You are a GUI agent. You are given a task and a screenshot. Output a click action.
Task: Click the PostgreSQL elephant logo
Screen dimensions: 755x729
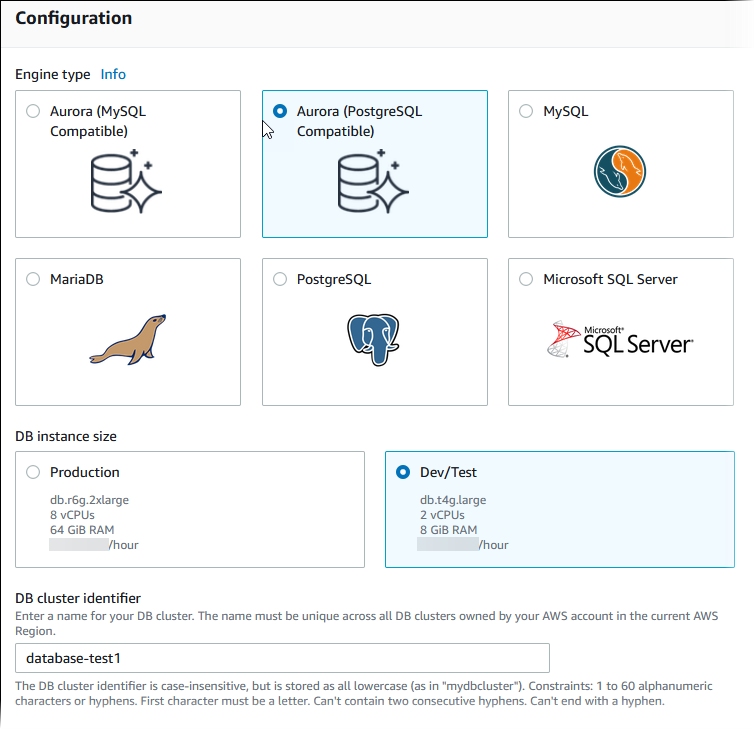[373, 338]
